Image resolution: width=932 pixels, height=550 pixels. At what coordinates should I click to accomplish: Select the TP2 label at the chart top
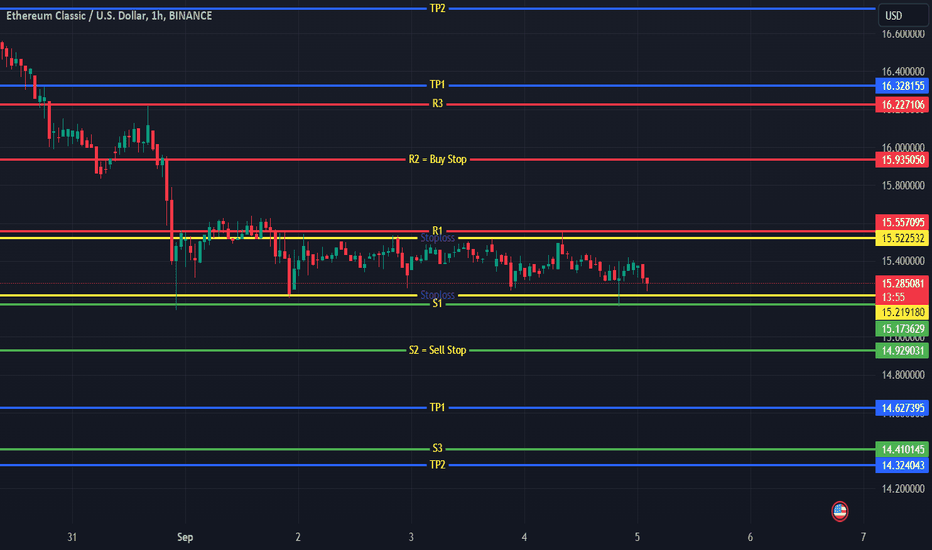tap(437, 8)
